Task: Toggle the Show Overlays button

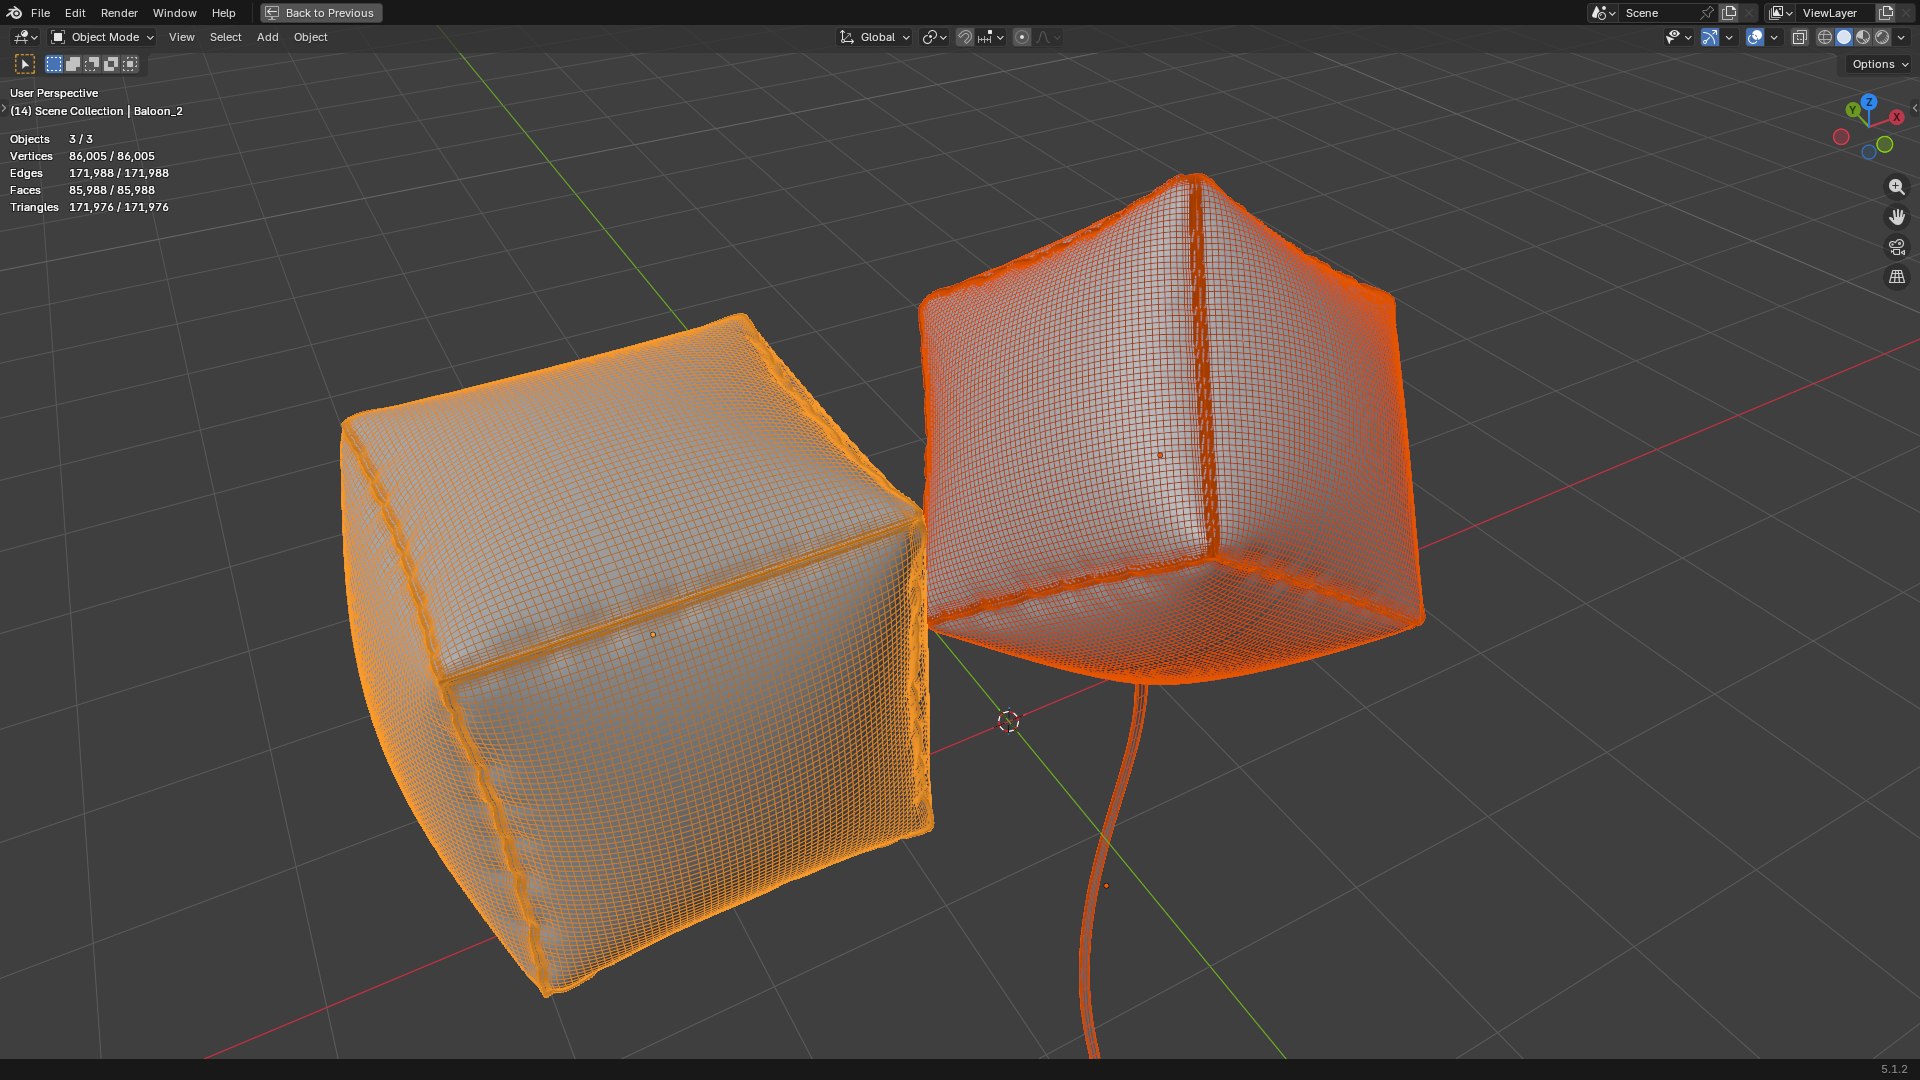Action: click(1755, 37)
